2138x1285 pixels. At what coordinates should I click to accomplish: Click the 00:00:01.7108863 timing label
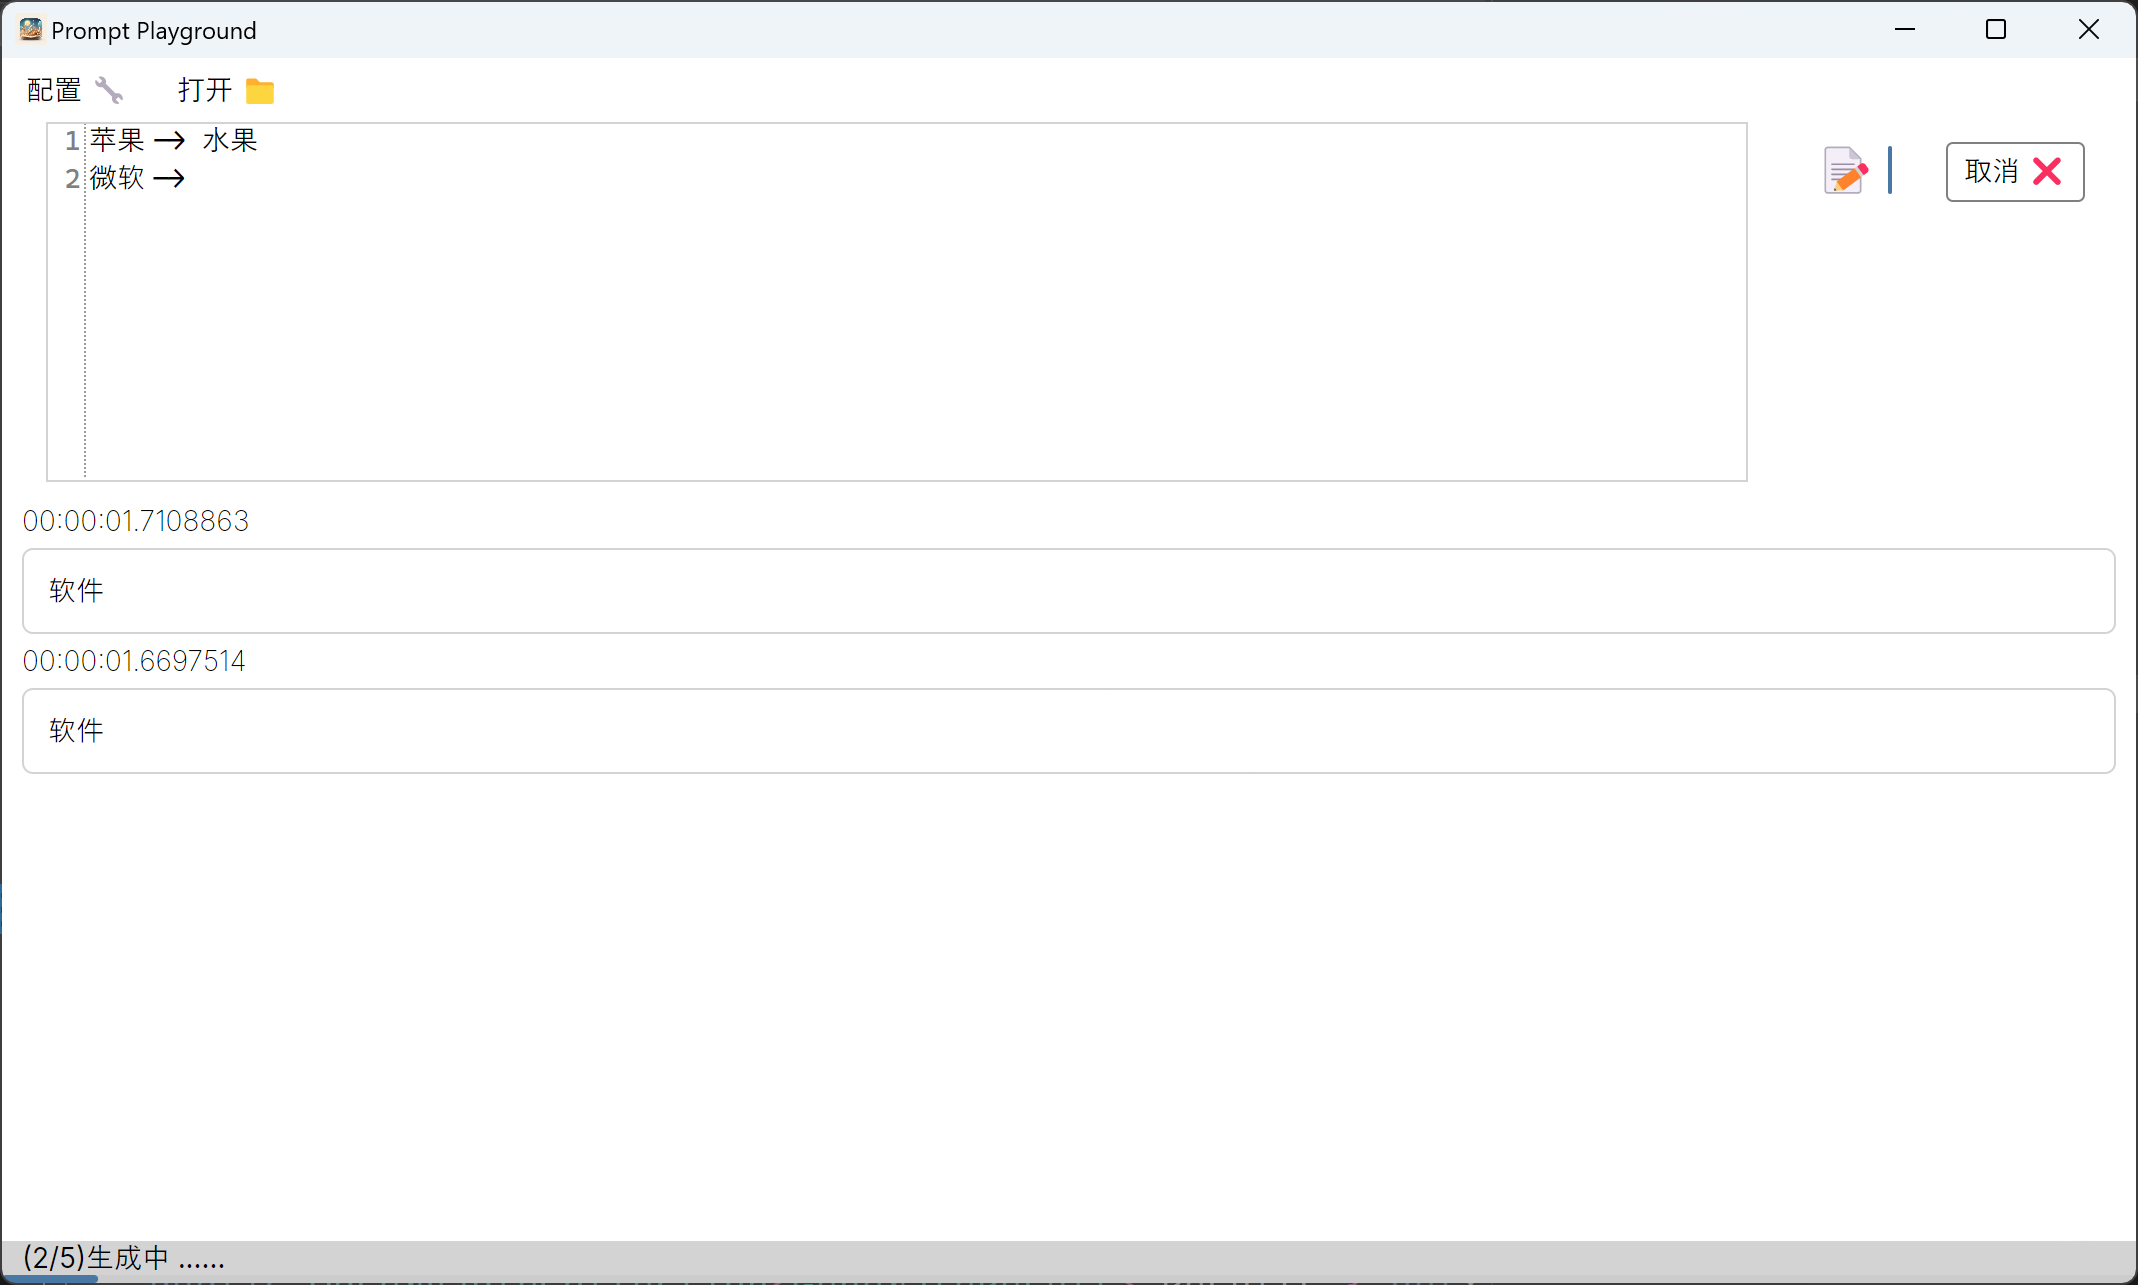point(136,521)
